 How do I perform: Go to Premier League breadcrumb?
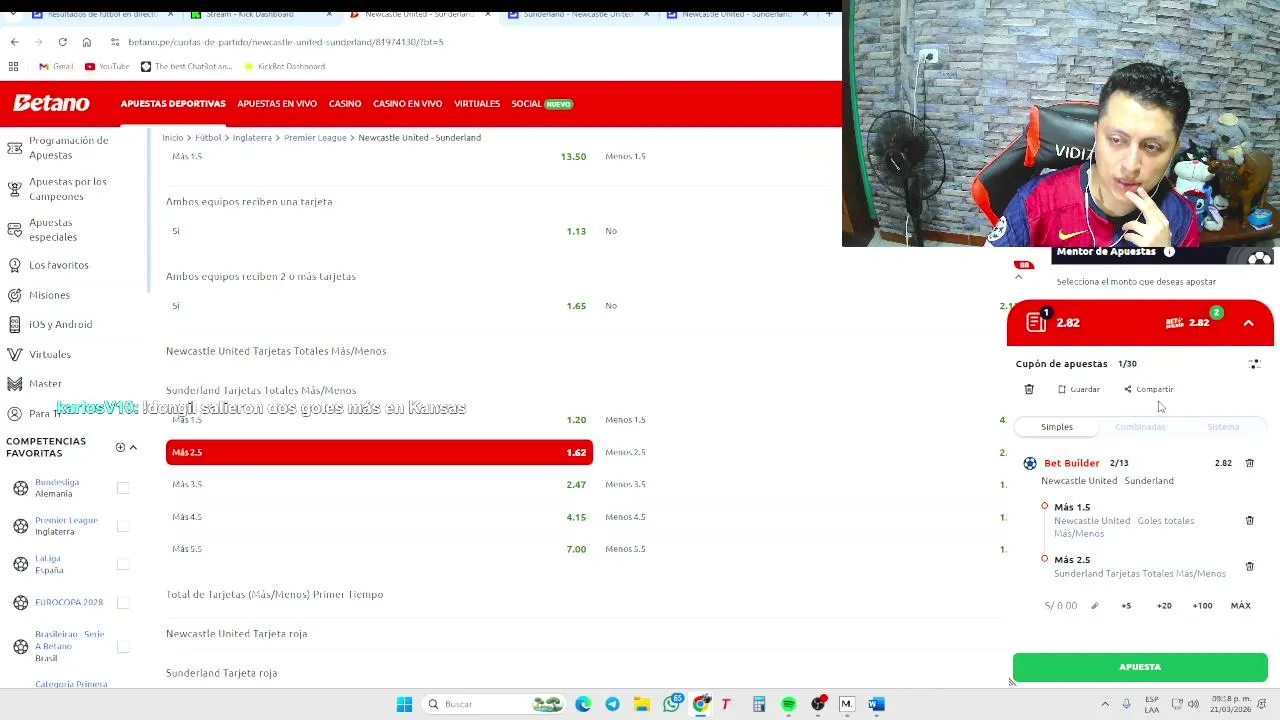[x=315, y=137]
